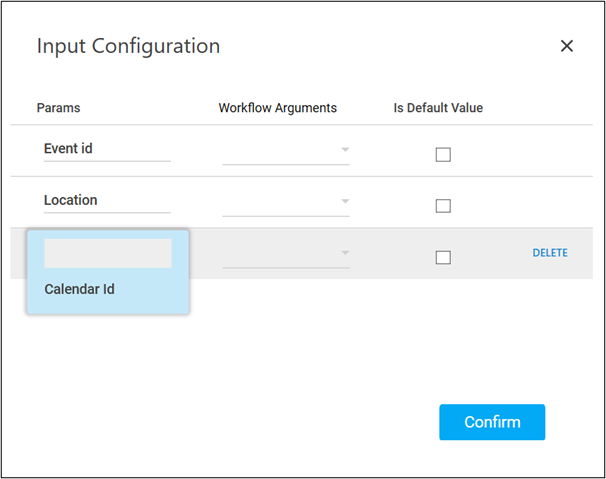
Task: Delete the highlighted parameter row
Action: coord(549,253)
